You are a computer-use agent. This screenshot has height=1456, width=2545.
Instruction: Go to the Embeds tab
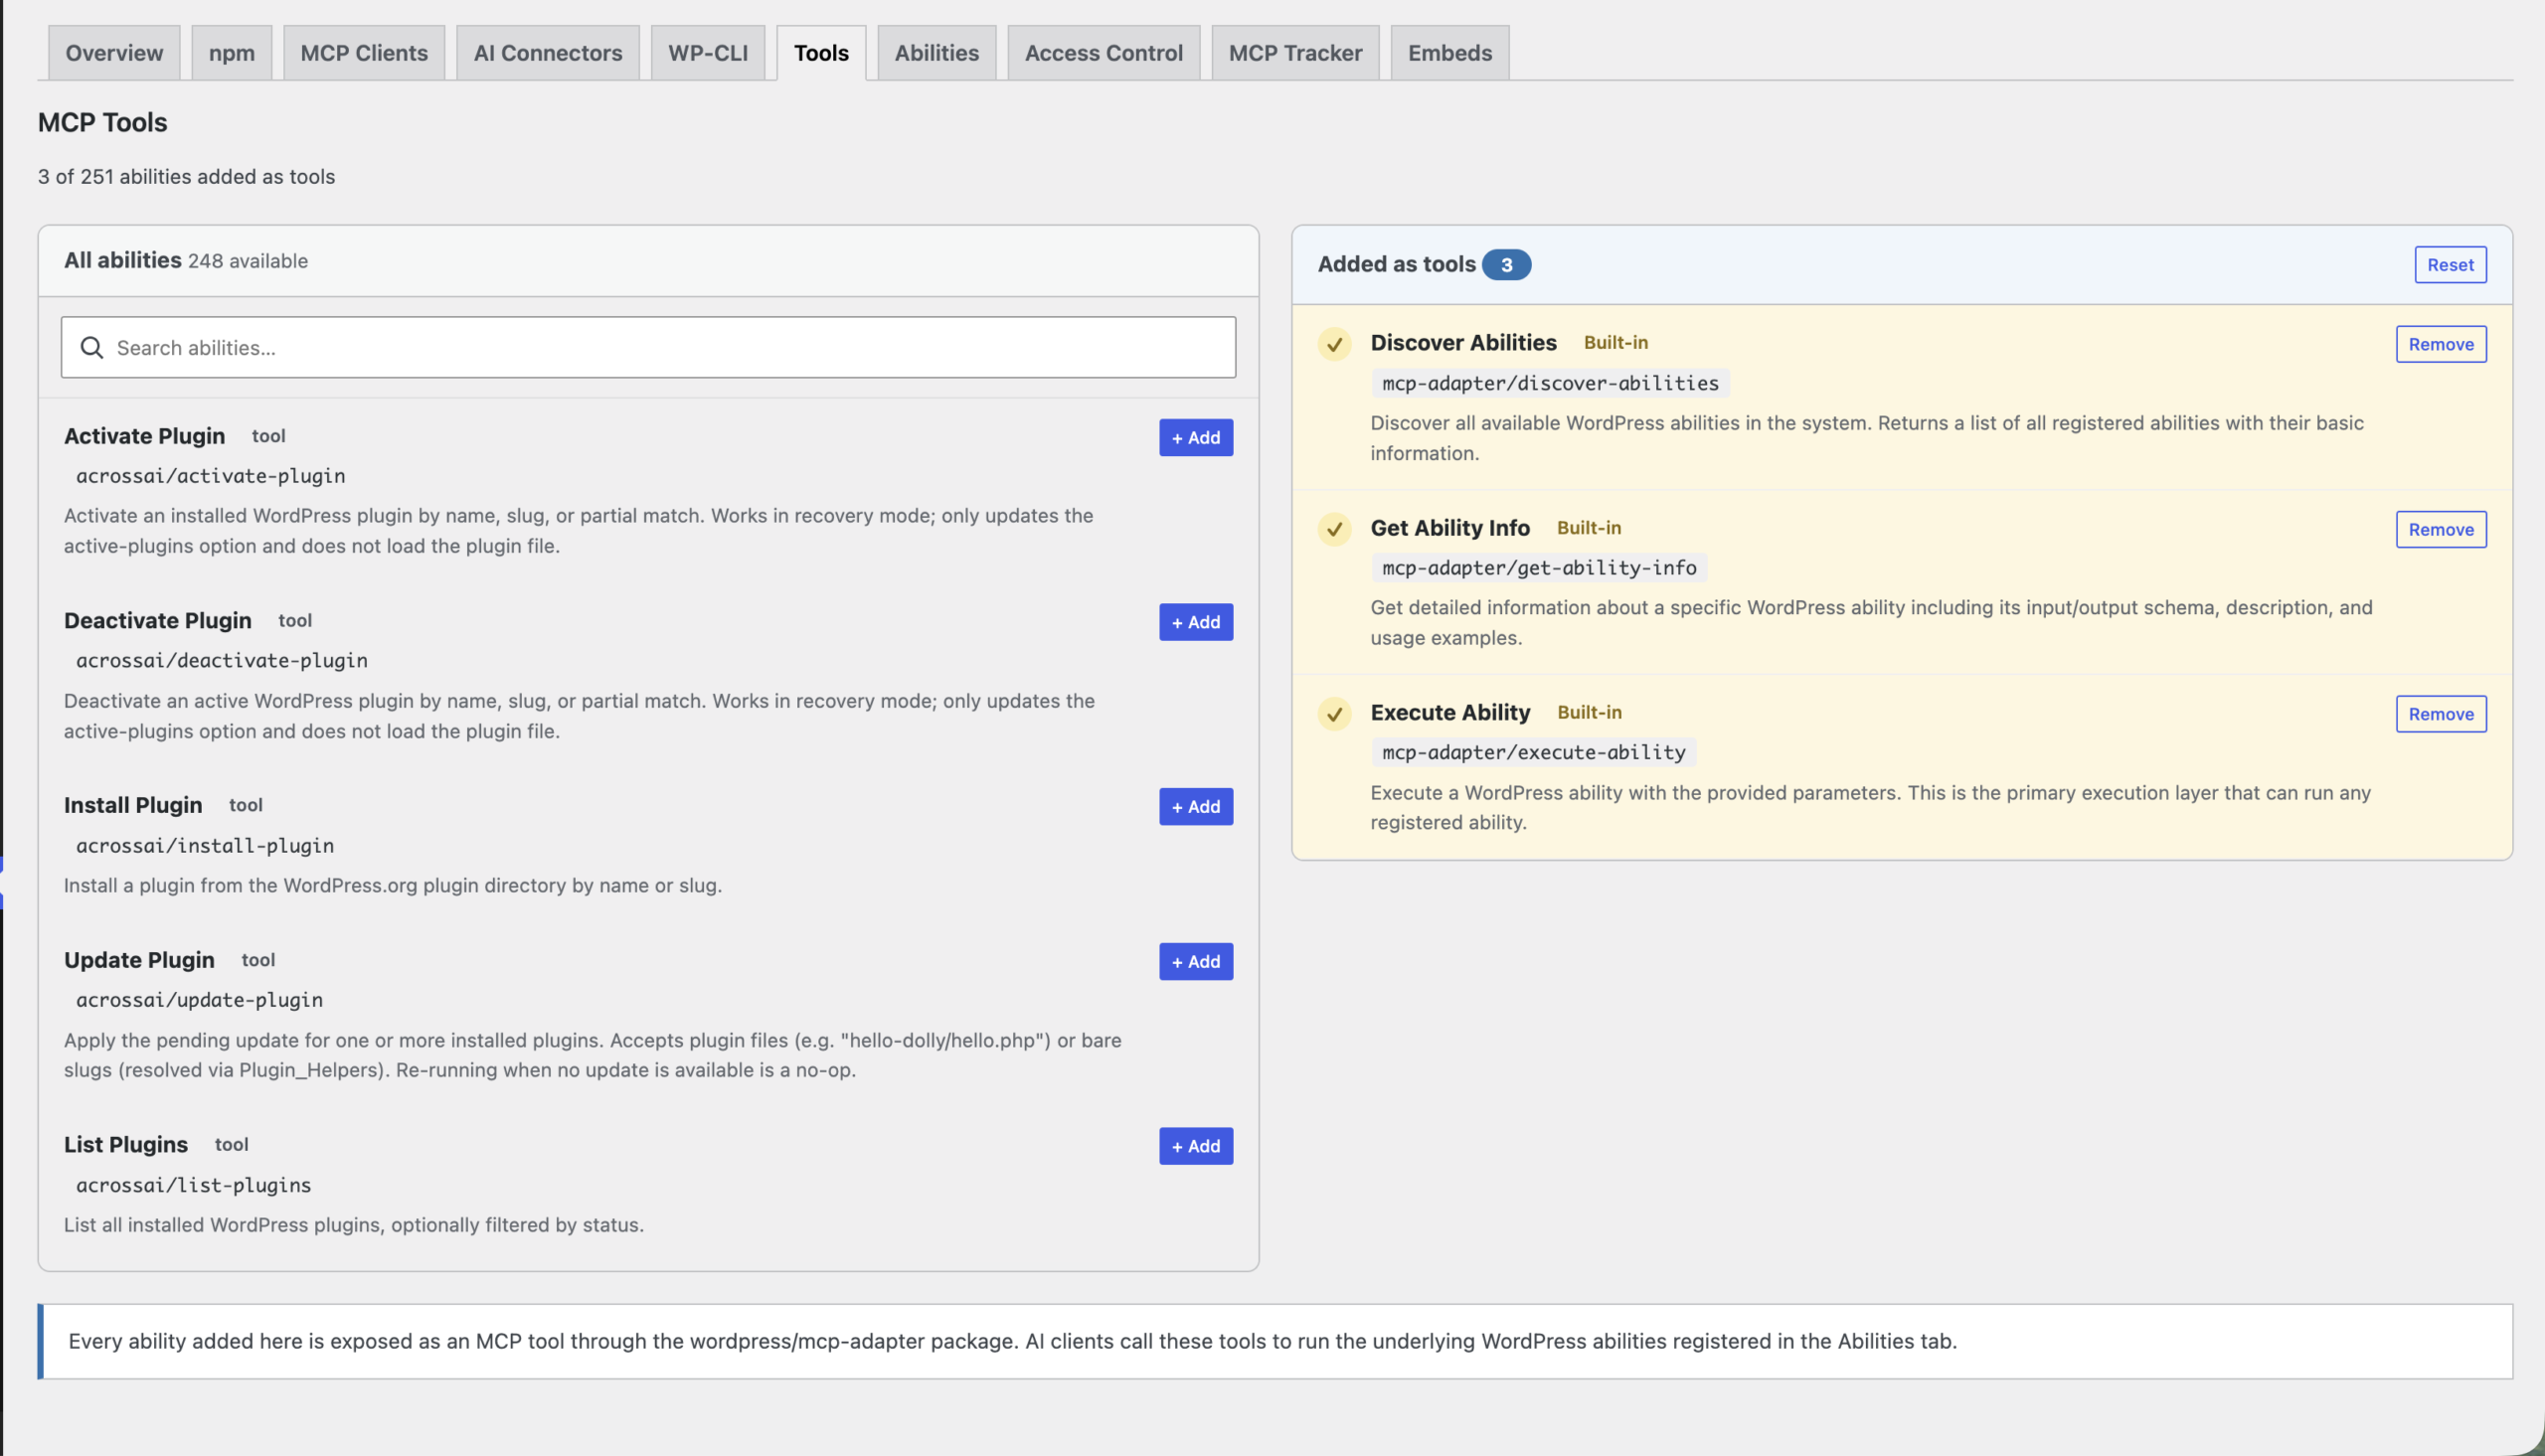coord(1450,53)
